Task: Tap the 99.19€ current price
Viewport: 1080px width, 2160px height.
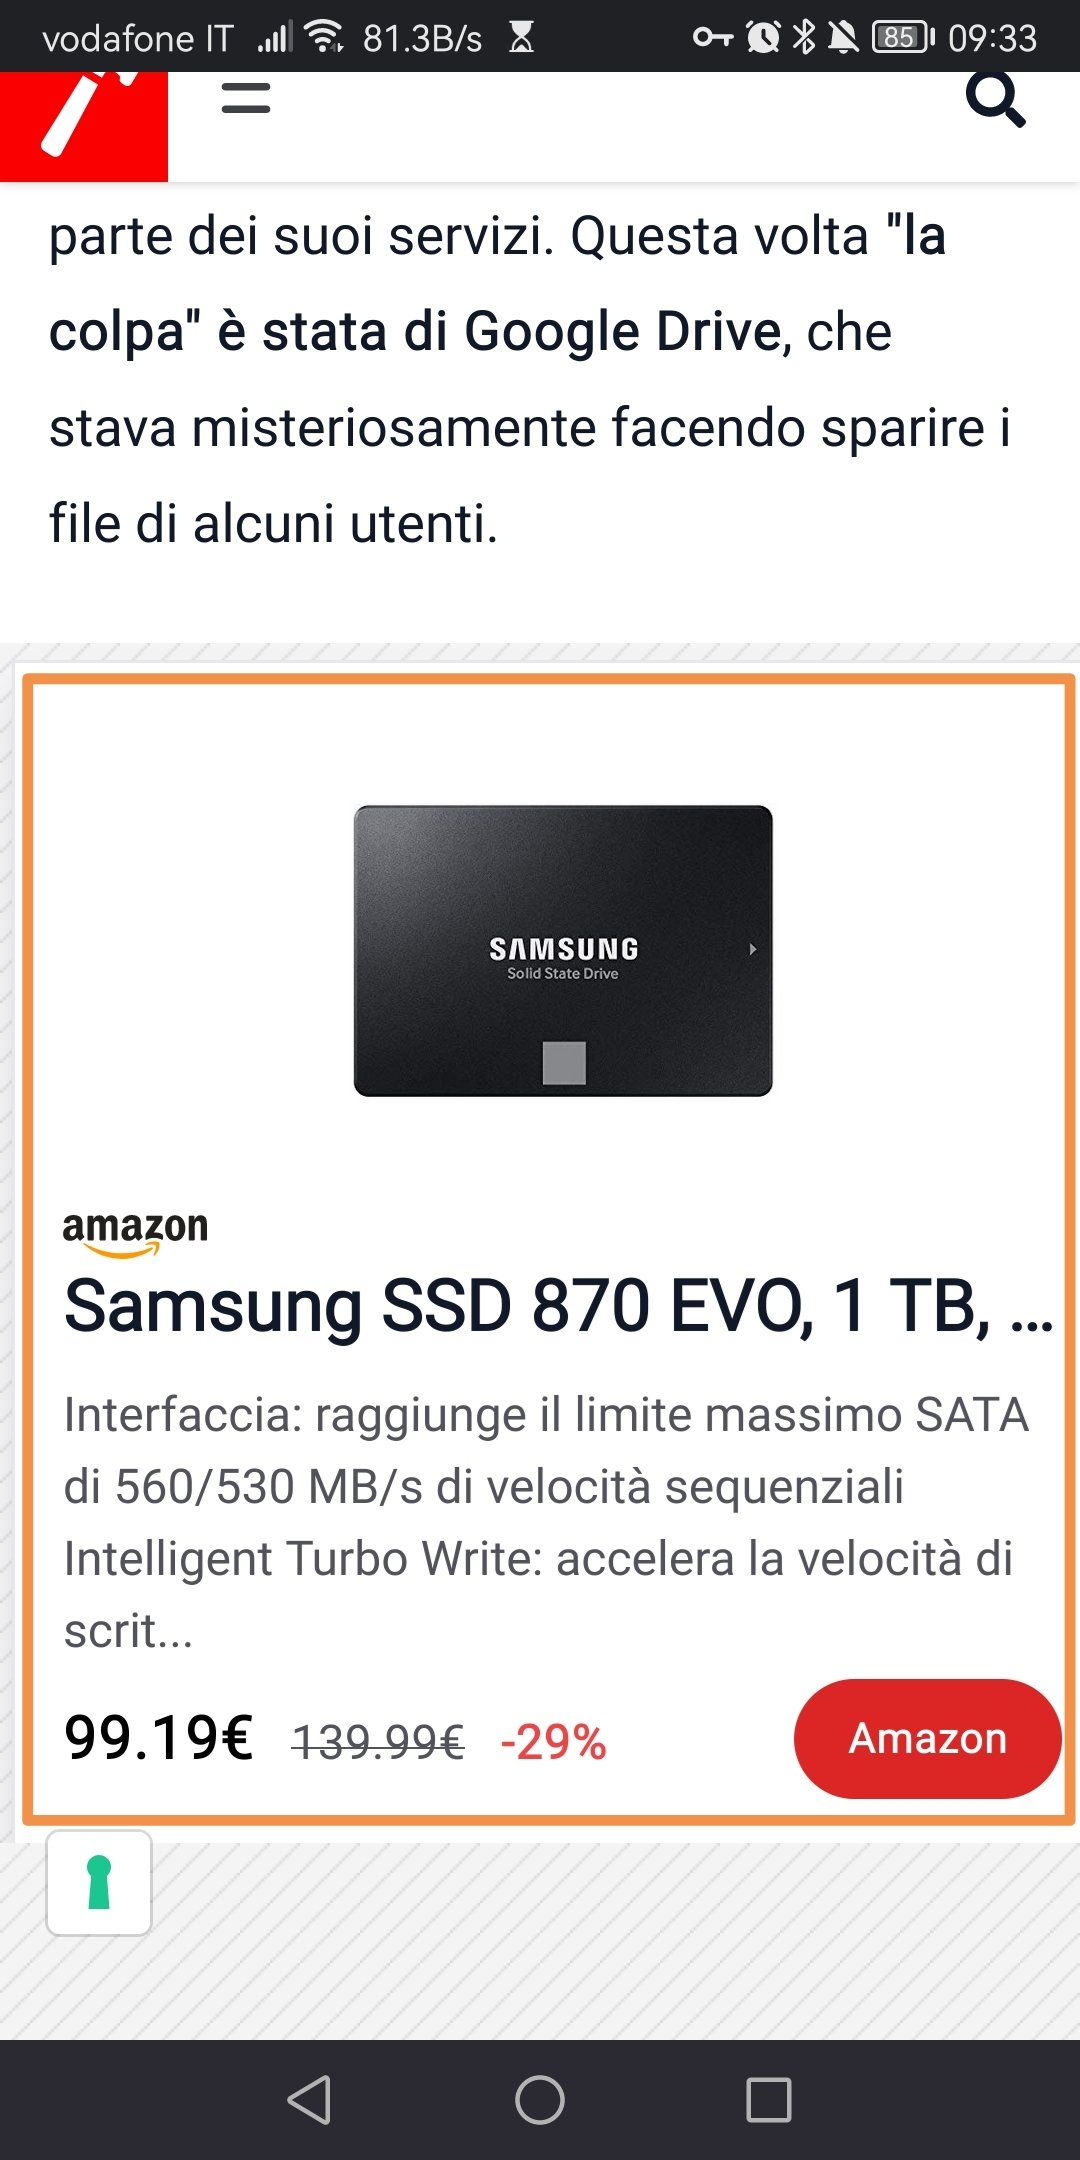Action: point(159,1738)
